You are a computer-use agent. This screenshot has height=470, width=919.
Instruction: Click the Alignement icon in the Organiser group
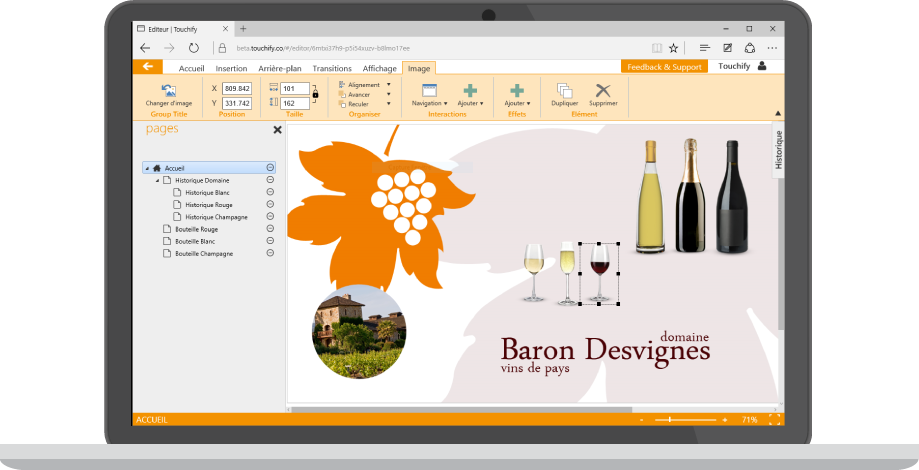click(x=342, y=85)
